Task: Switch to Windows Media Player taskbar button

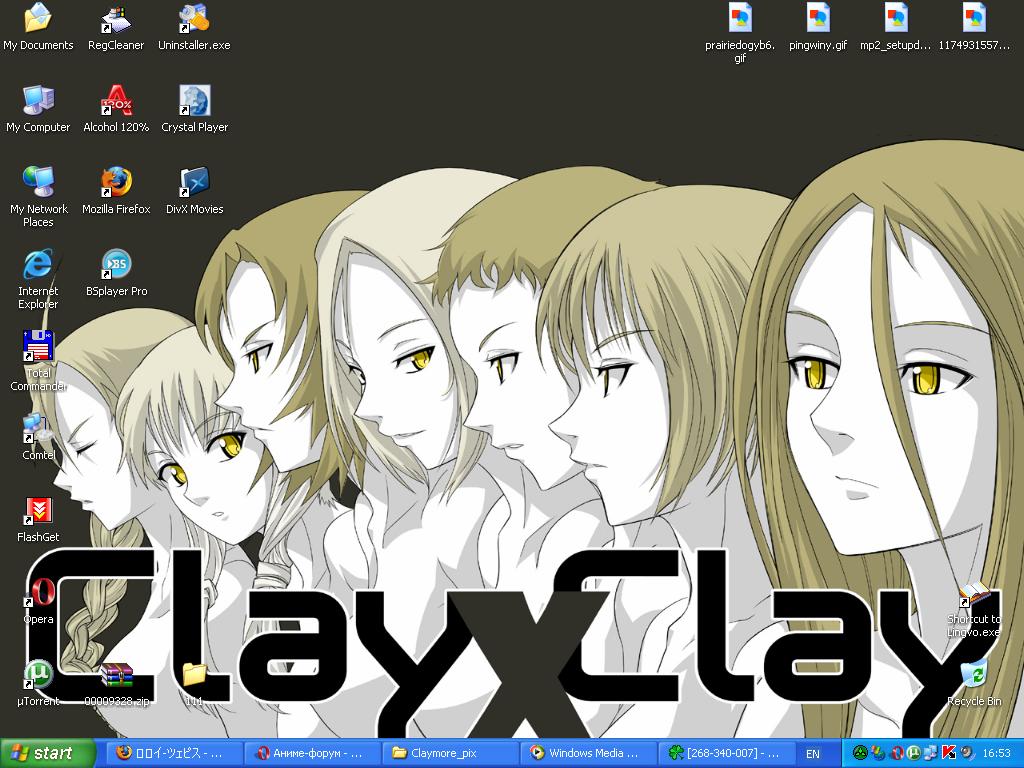Action: 589,754
